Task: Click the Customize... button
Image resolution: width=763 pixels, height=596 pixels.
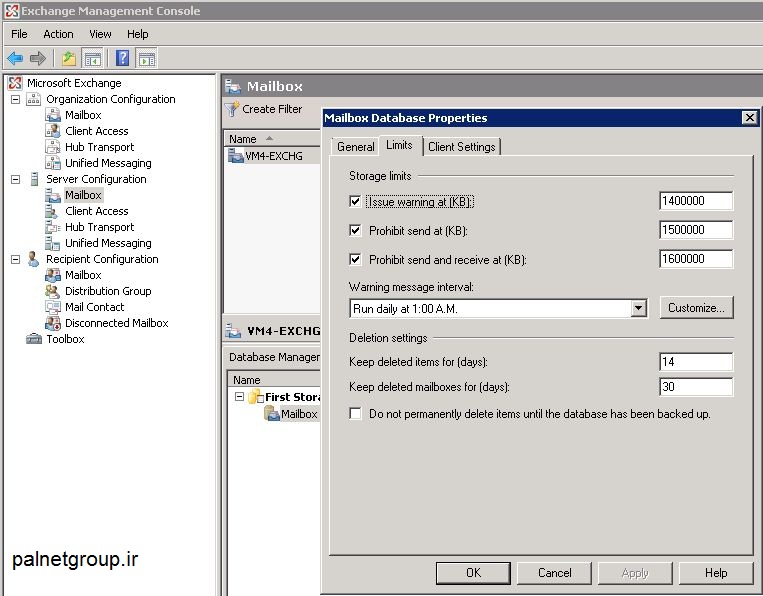Action: coord(696,307)
